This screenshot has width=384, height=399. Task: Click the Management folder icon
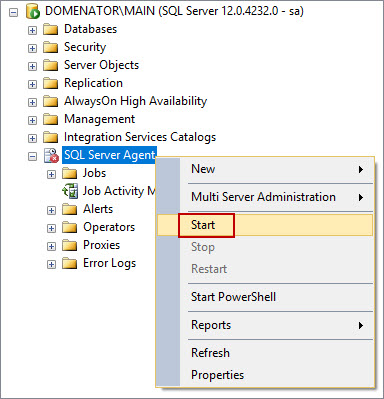[x=51, y=119]
